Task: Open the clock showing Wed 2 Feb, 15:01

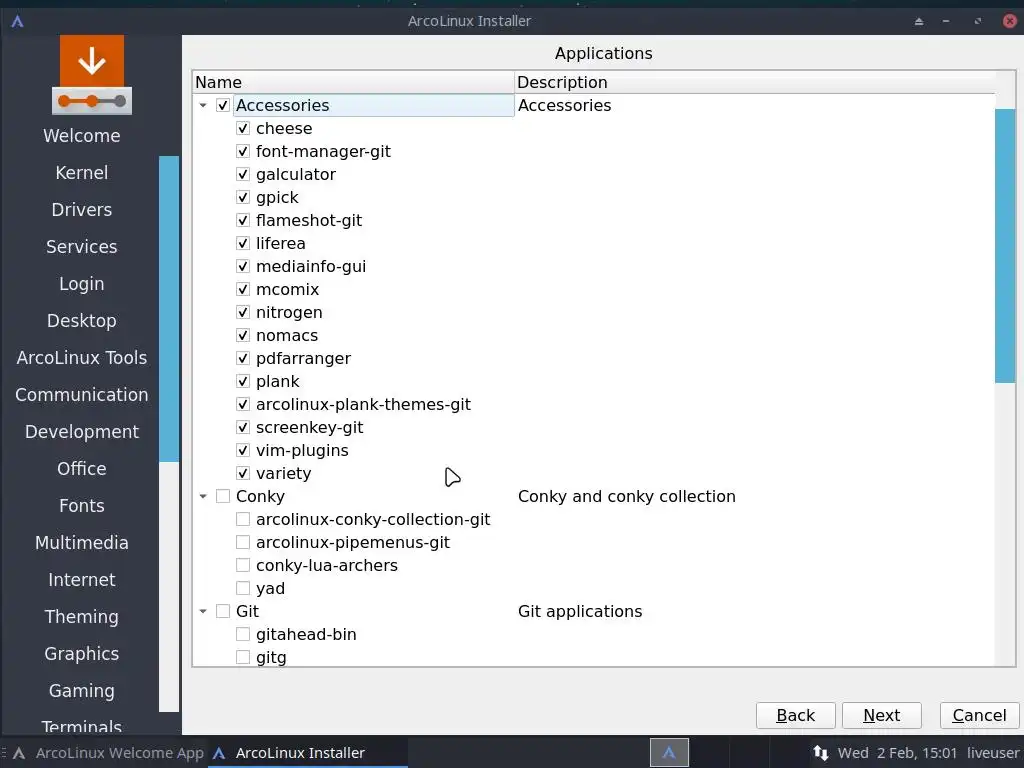Action: [897, 753]
